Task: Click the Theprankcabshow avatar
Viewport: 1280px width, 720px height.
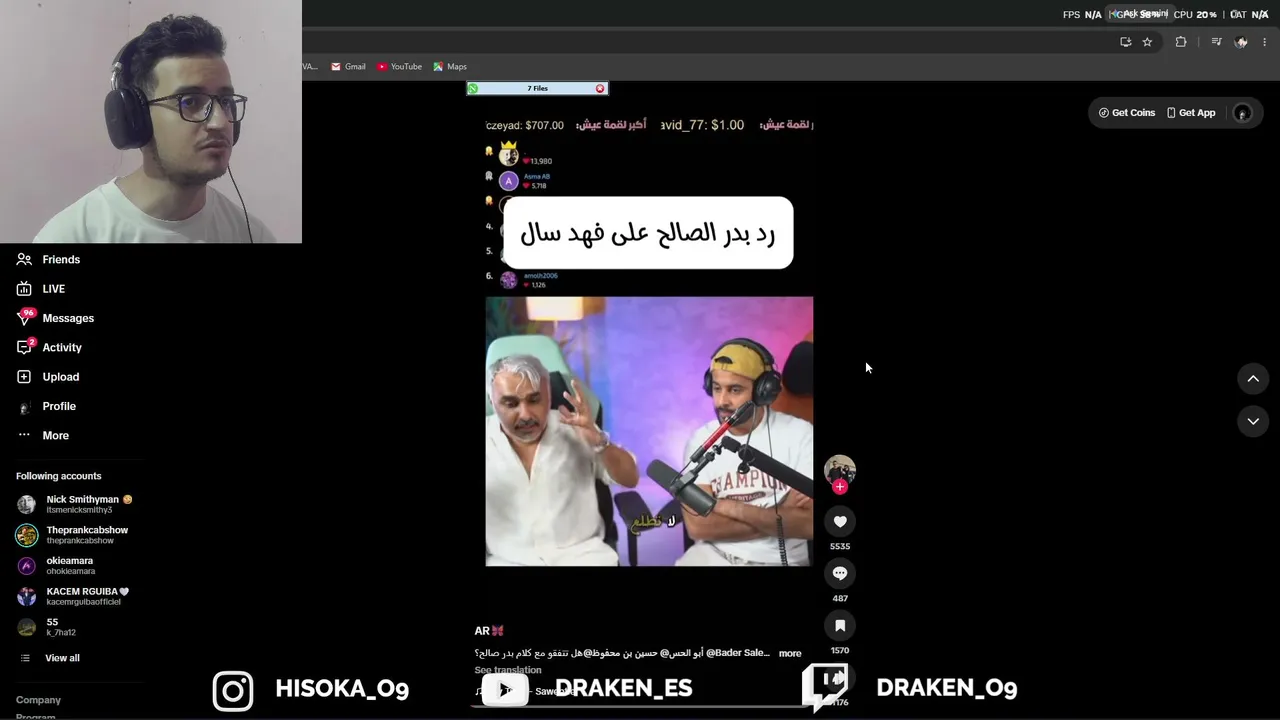Action: click(x=27, y=535)
